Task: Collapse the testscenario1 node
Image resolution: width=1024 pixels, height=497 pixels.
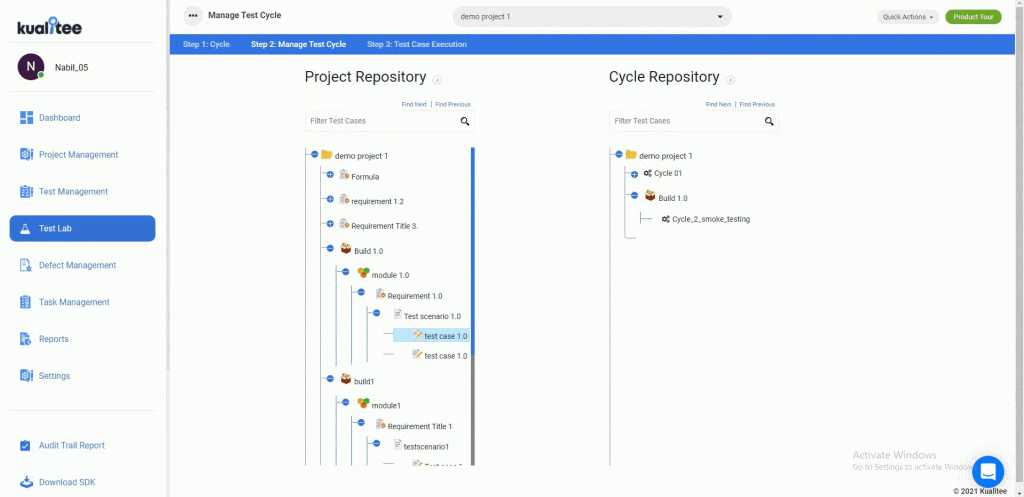Action: tap(377, 443)
